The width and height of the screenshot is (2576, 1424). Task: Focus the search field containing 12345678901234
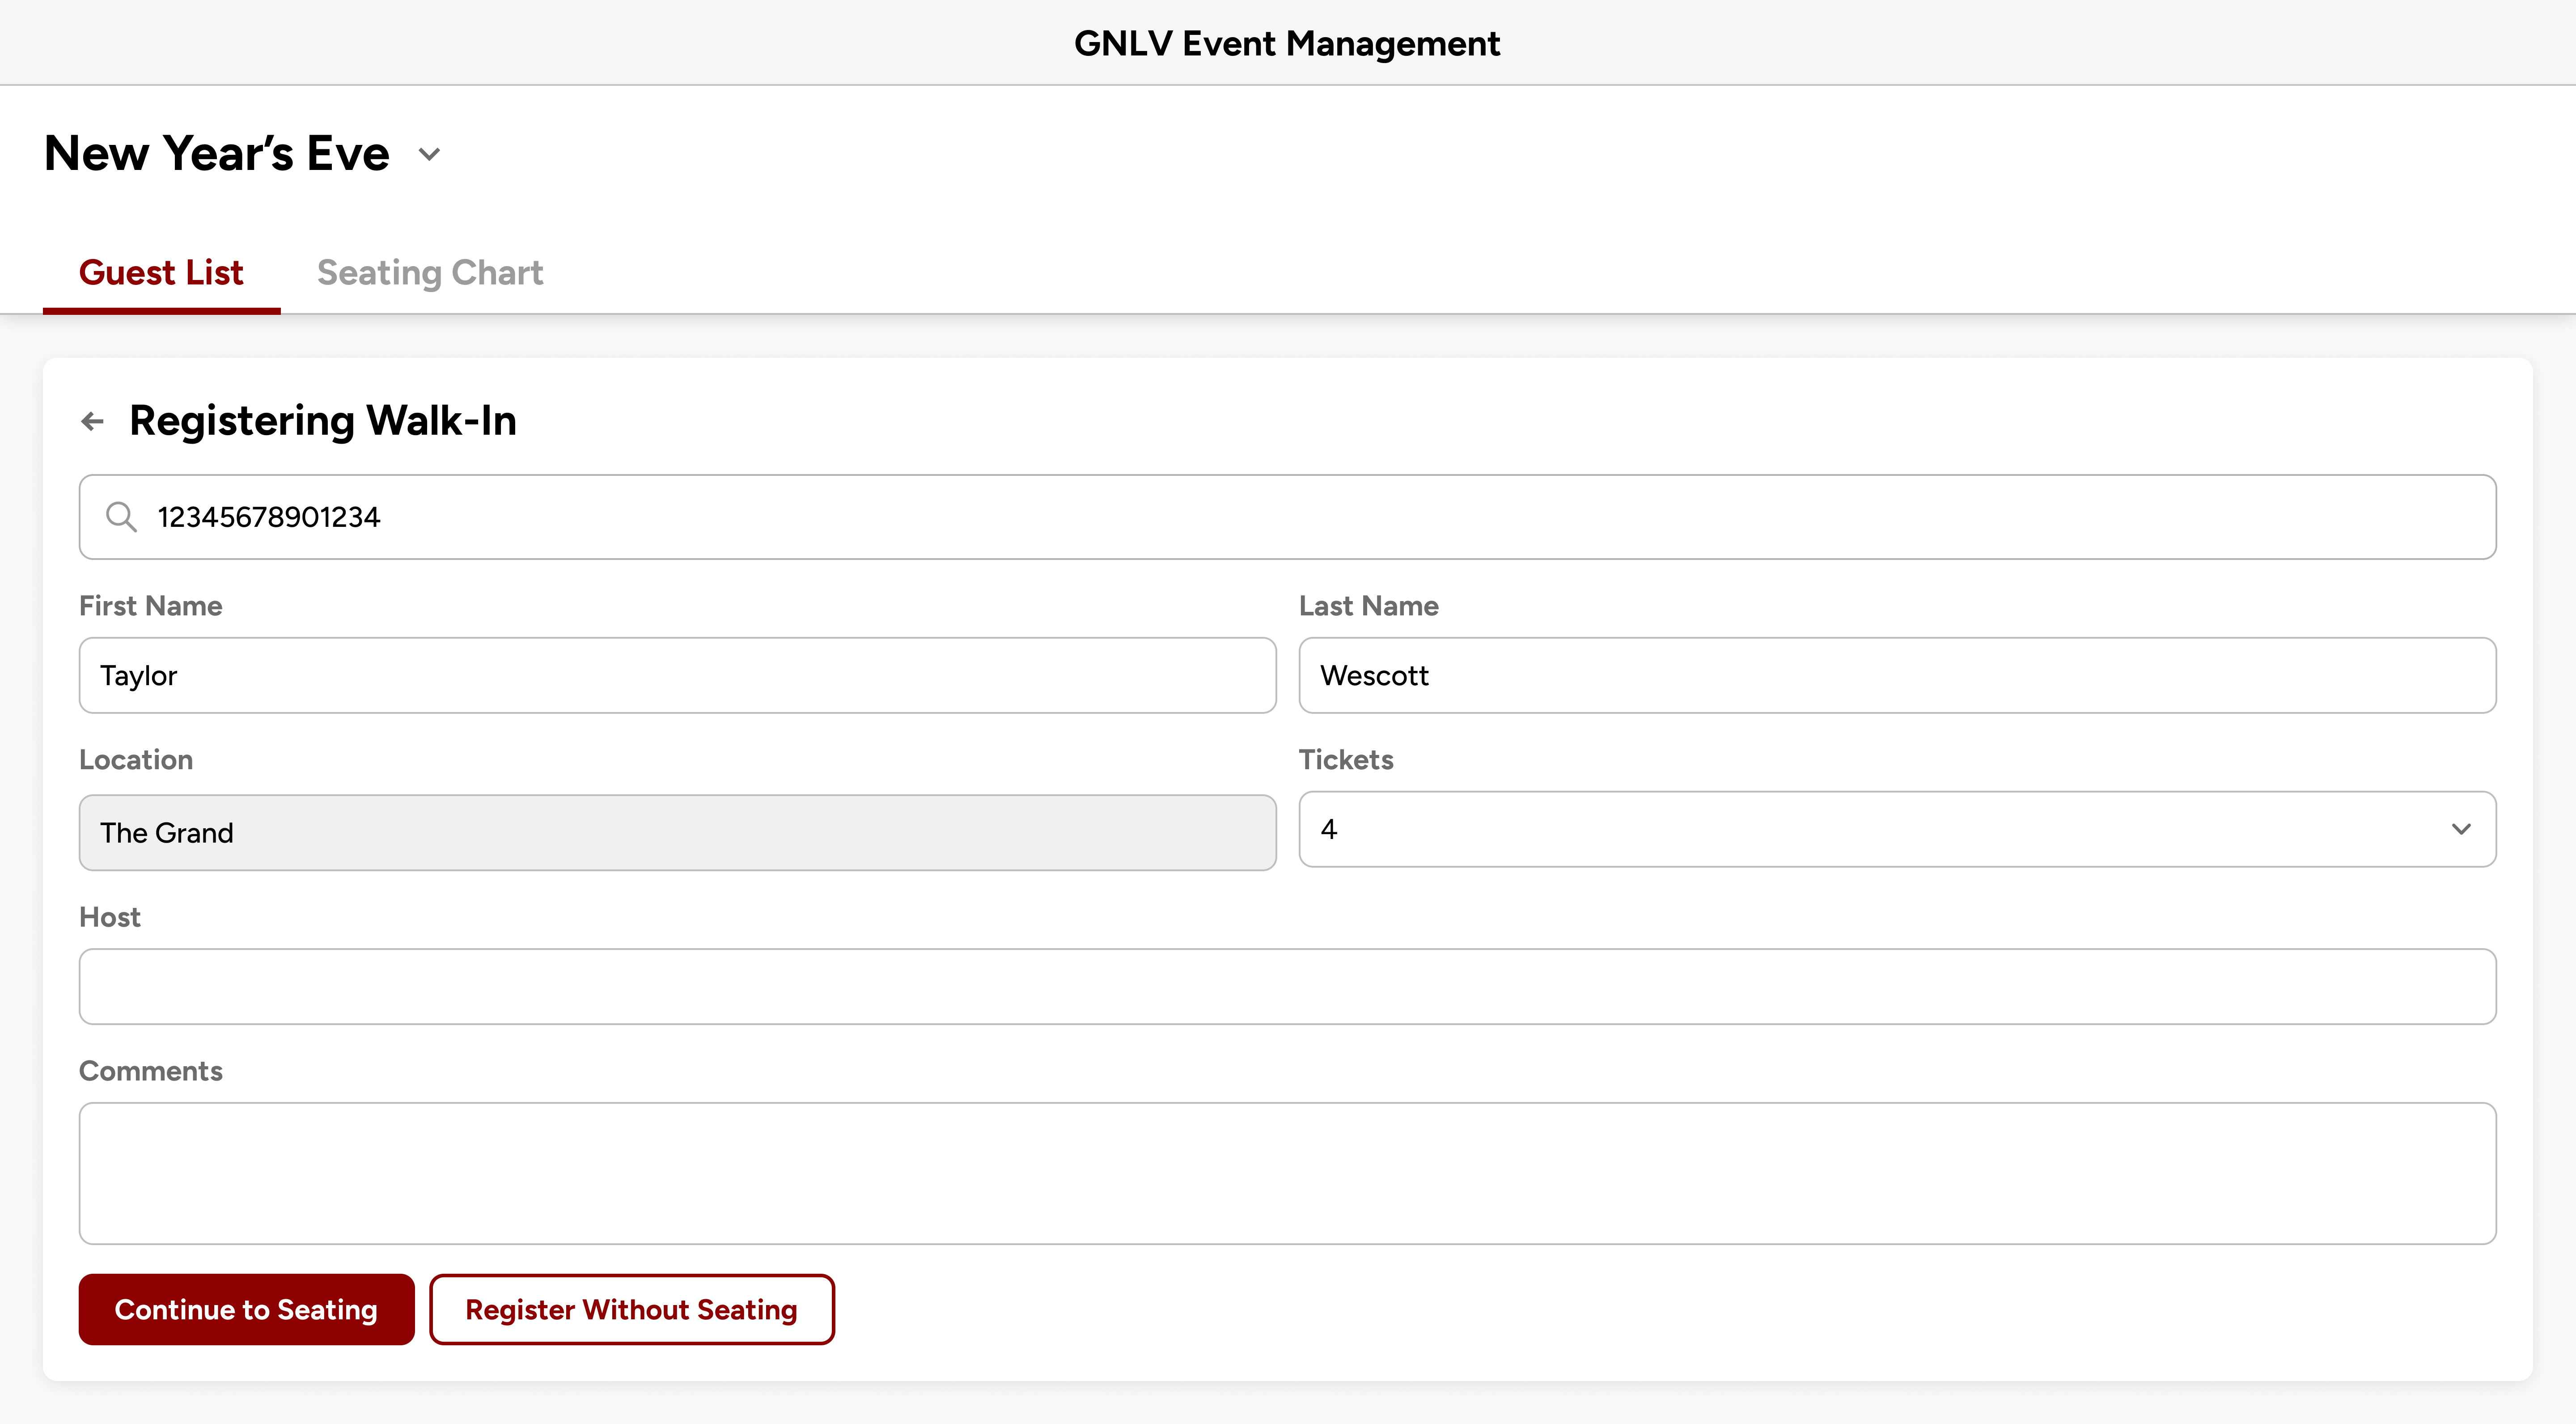(1300, 517)
